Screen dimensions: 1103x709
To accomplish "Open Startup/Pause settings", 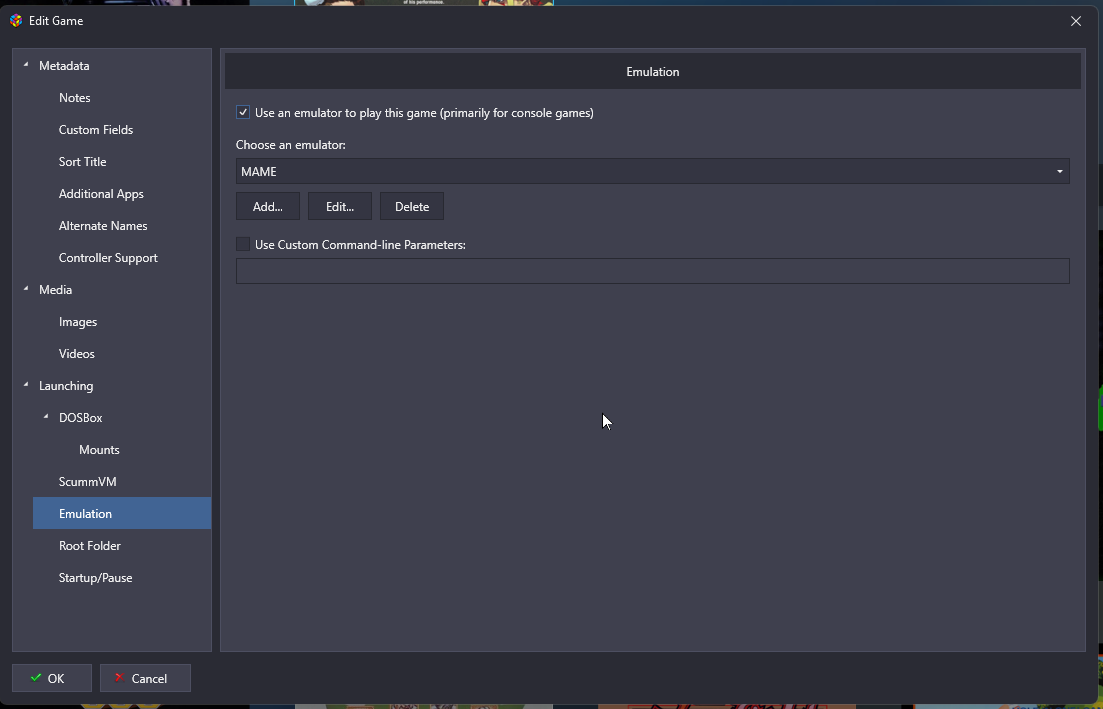I will (x=95, y=578).
